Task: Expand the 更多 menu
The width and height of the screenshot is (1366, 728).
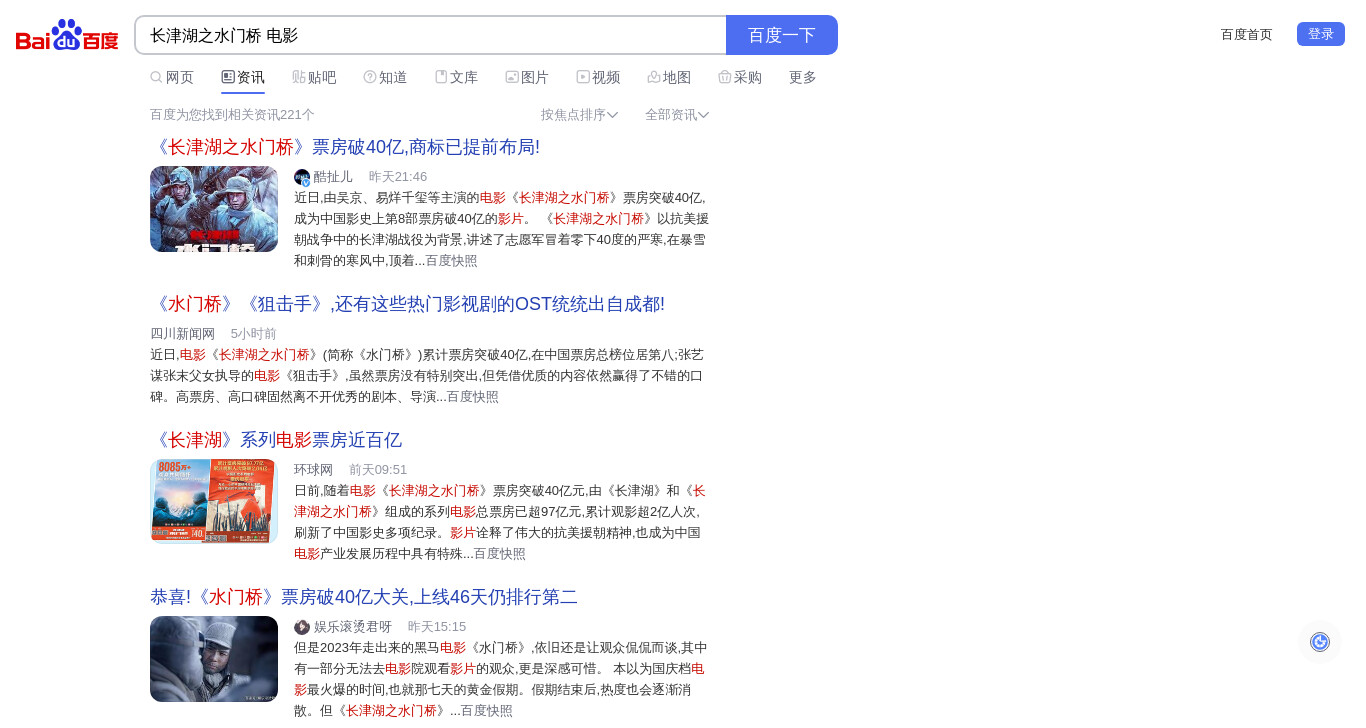Action: tap(803, 77)
